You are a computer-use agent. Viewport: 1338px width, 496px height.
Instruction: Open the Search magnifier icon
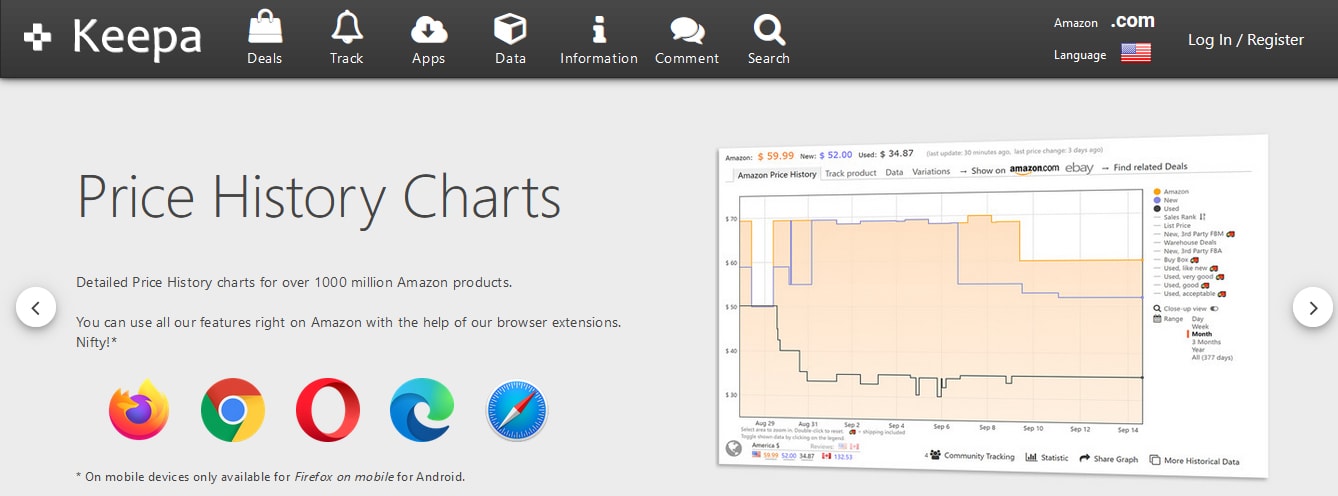pos(768,30)
